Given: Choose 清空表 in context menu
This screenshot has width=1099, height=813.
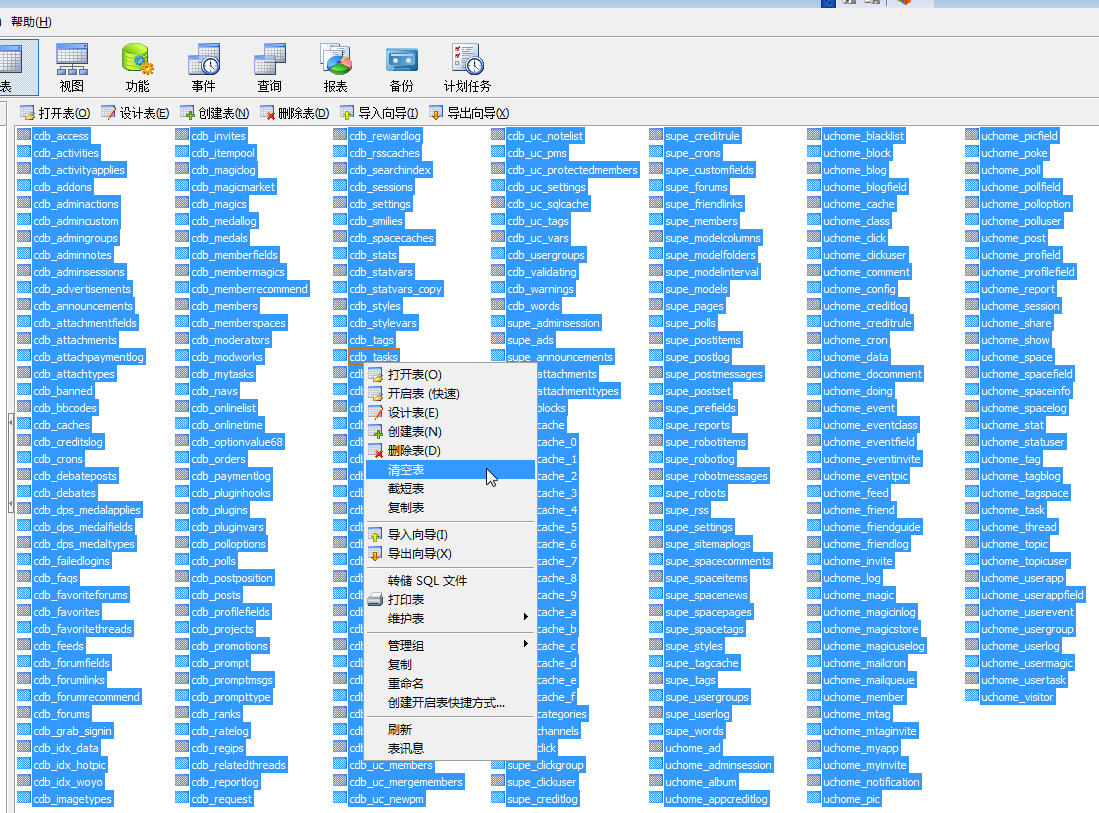Looking at the screenshot, I should 406,470.
